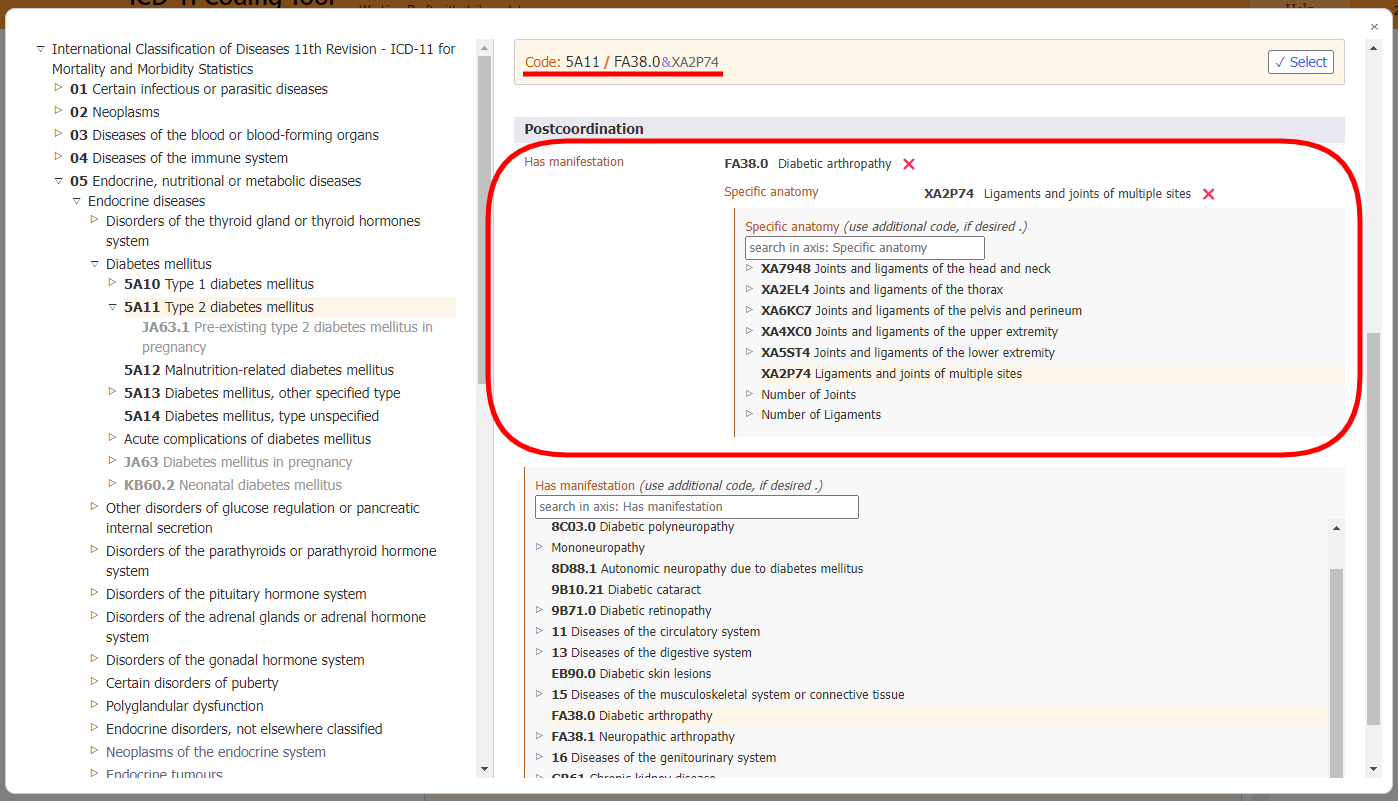The width and height of the screenshot is (1398, 801).
Task: Expand Acute complications of diabetes mellitus
Action: (110, 438)
